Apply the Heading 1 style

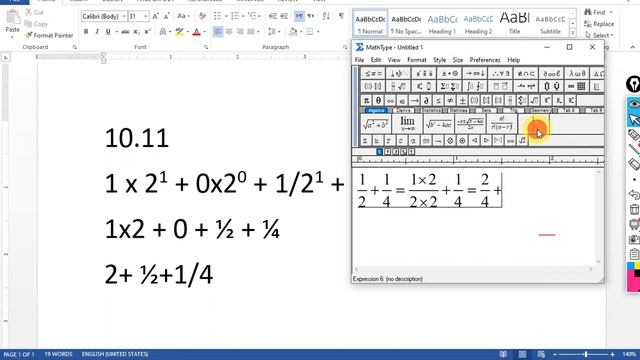[442, 24]
